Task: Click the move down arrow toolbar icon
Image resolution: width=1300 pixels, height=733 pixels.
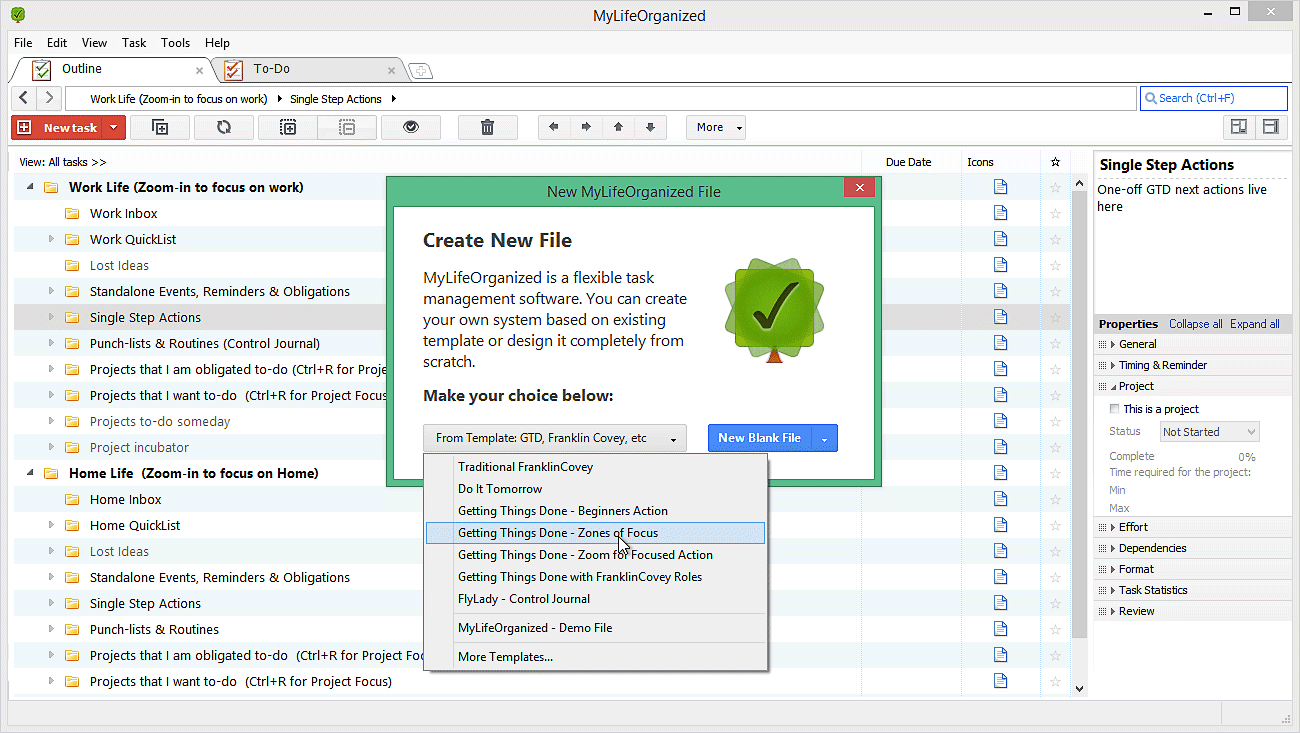Action: point(650,127)
